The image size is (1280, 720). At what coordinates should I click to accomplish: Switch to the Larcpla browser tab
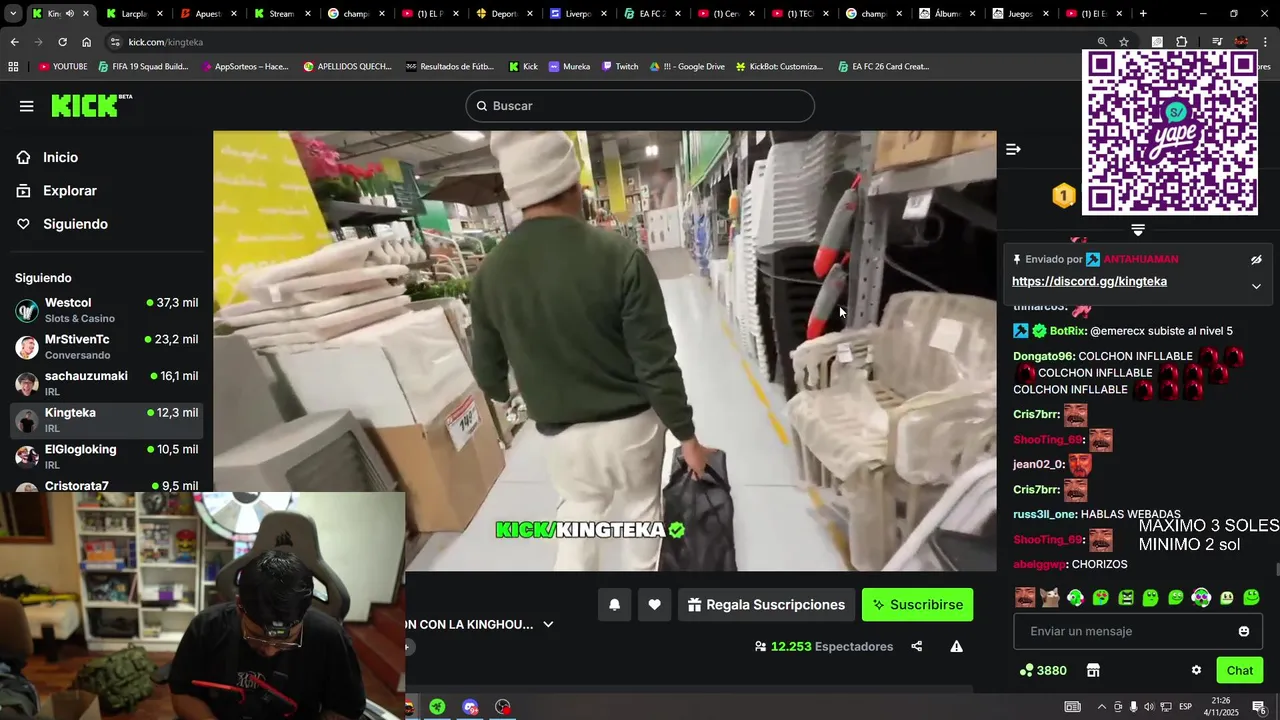[134, 14]
